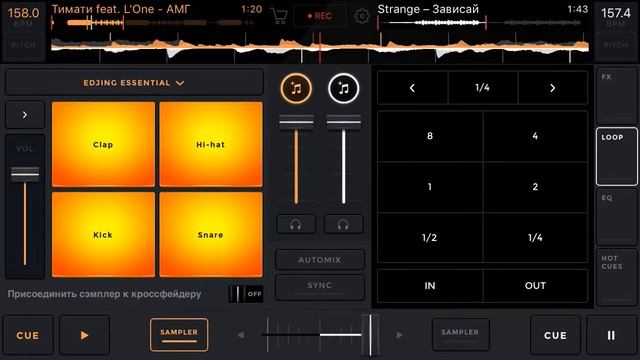Go to the previous loop size with the left chevron
The height and width of the screenshot is (360, 640).
(412, 88)
